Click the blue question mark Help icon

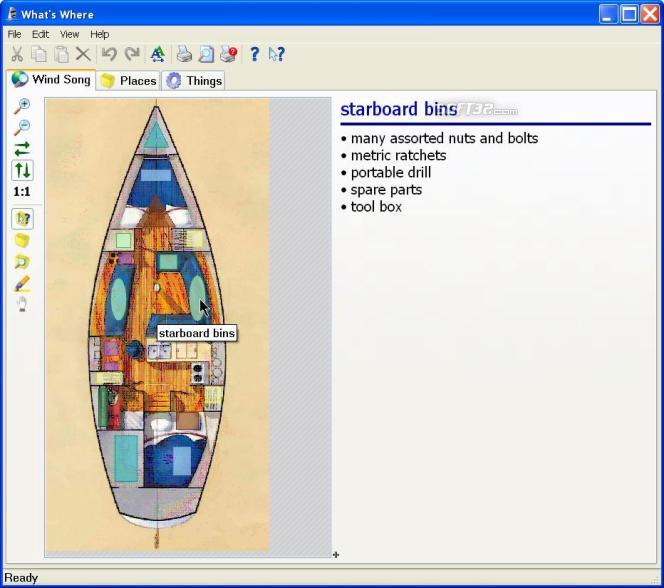254,55
